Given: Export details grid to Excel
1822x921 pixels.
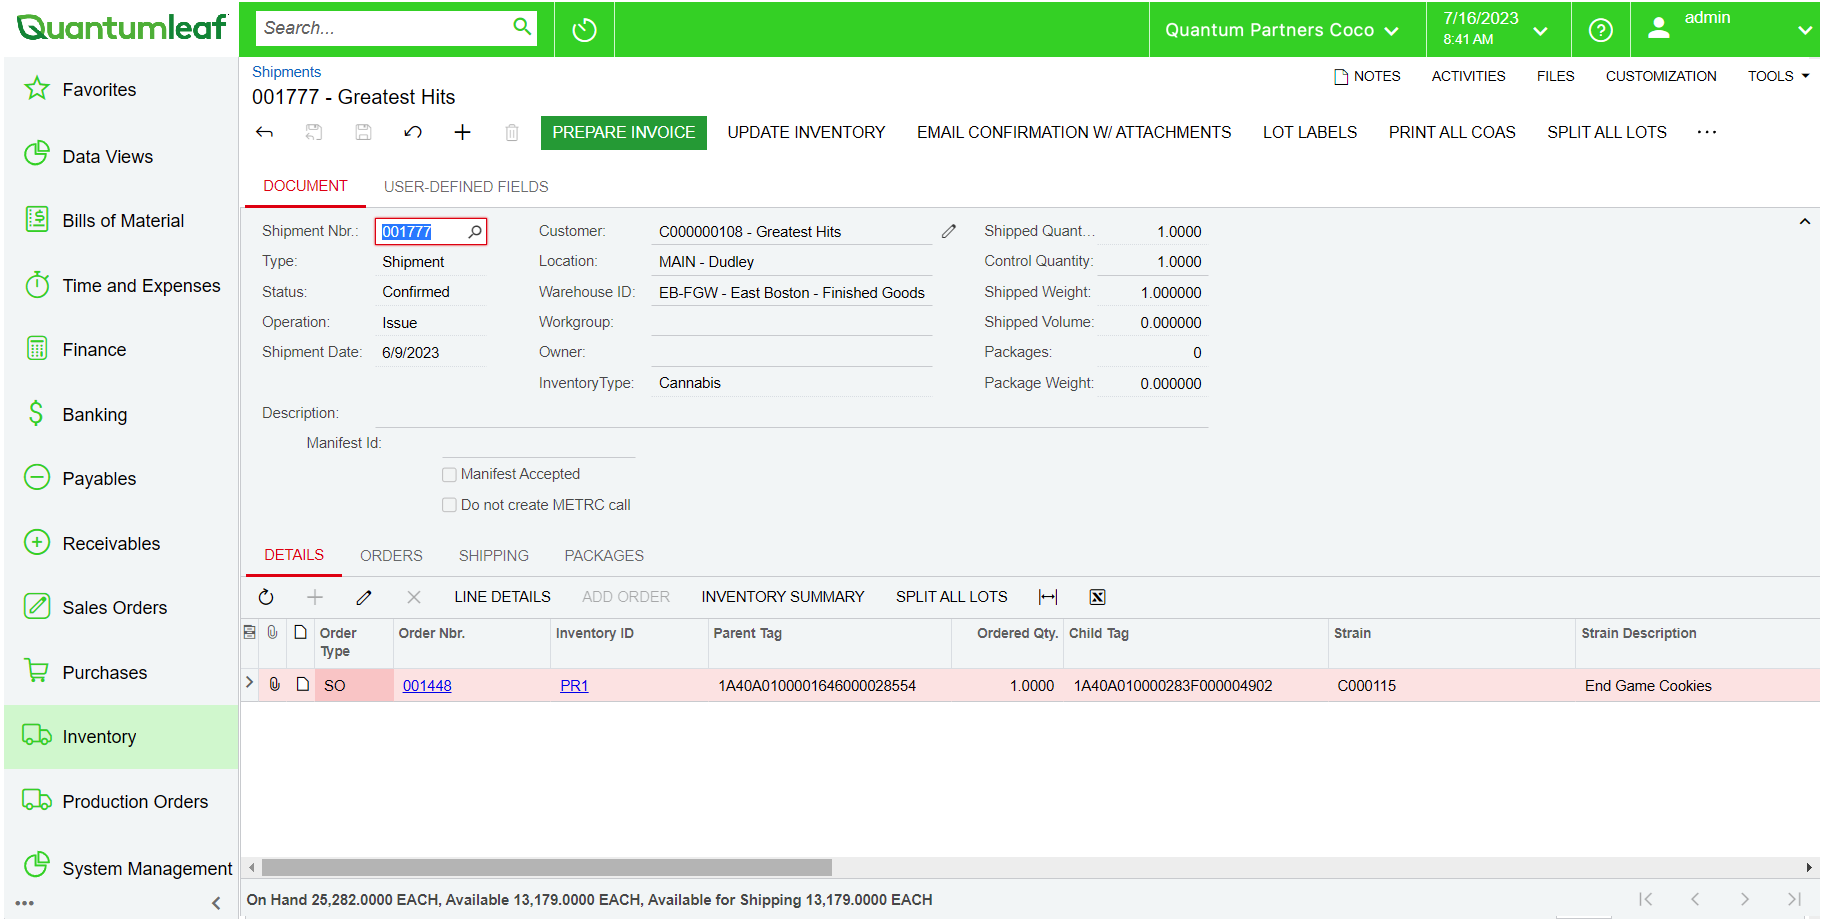Looking at the screenshot, I should tap(1097, 597).
